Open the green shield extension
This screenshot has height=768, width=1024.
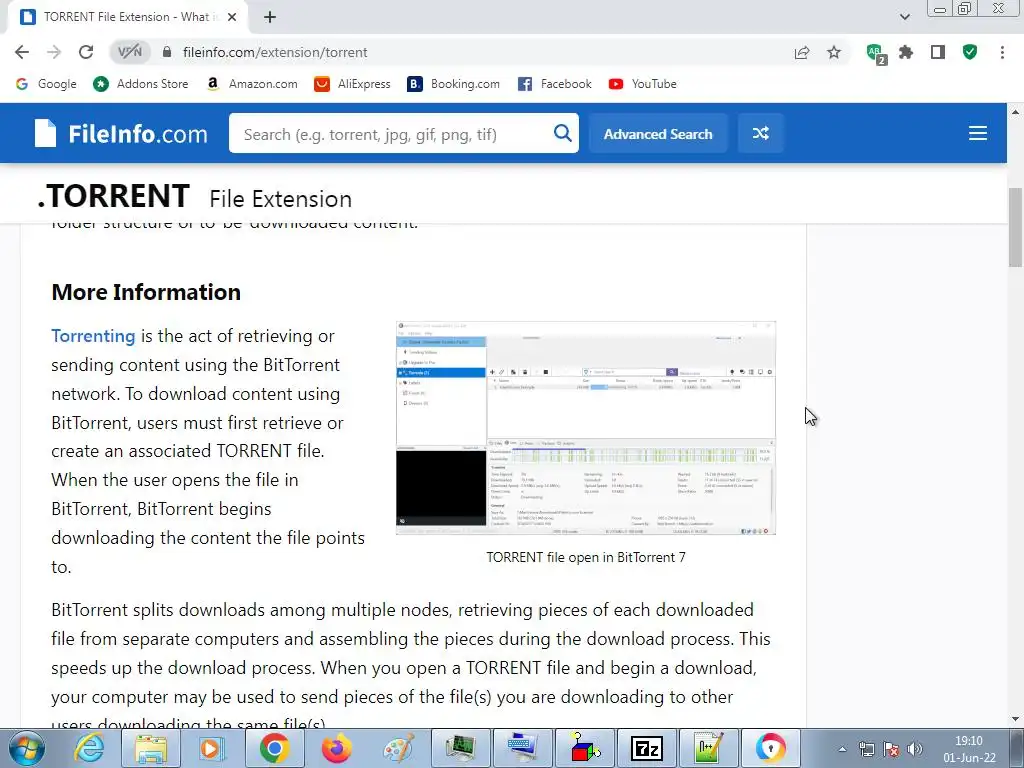pos(970,52)
